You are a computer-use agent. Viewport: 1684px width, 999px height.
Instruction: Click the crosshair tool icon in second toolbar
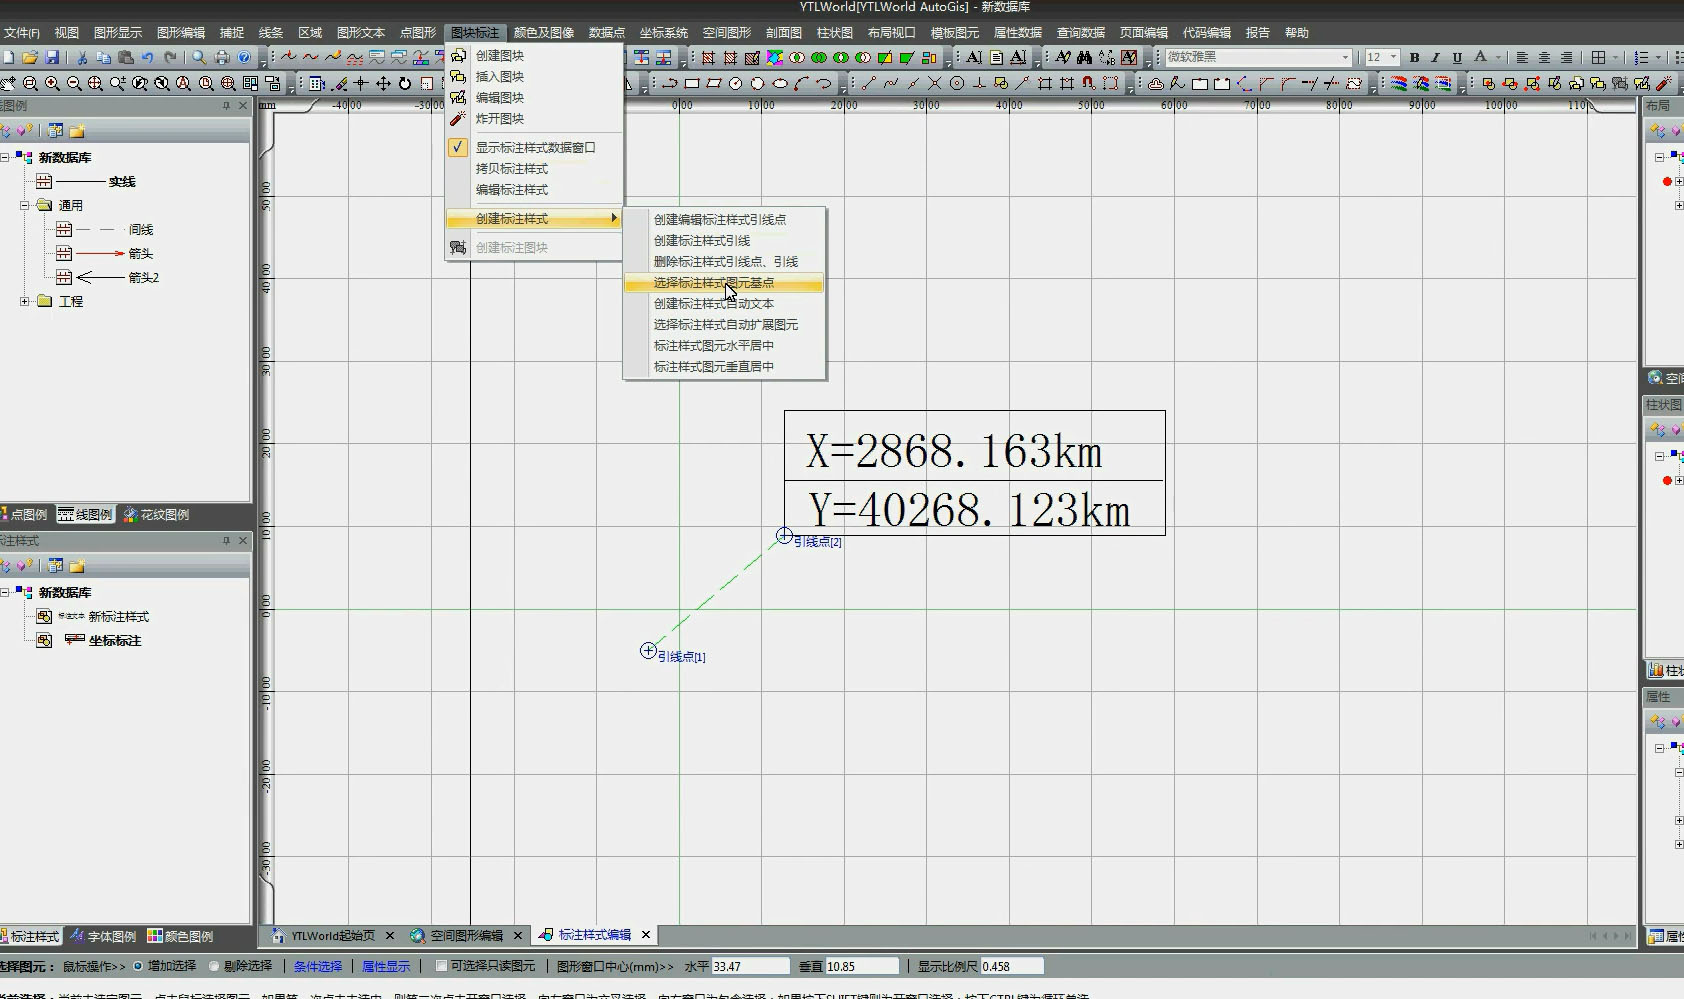point(361,84)
